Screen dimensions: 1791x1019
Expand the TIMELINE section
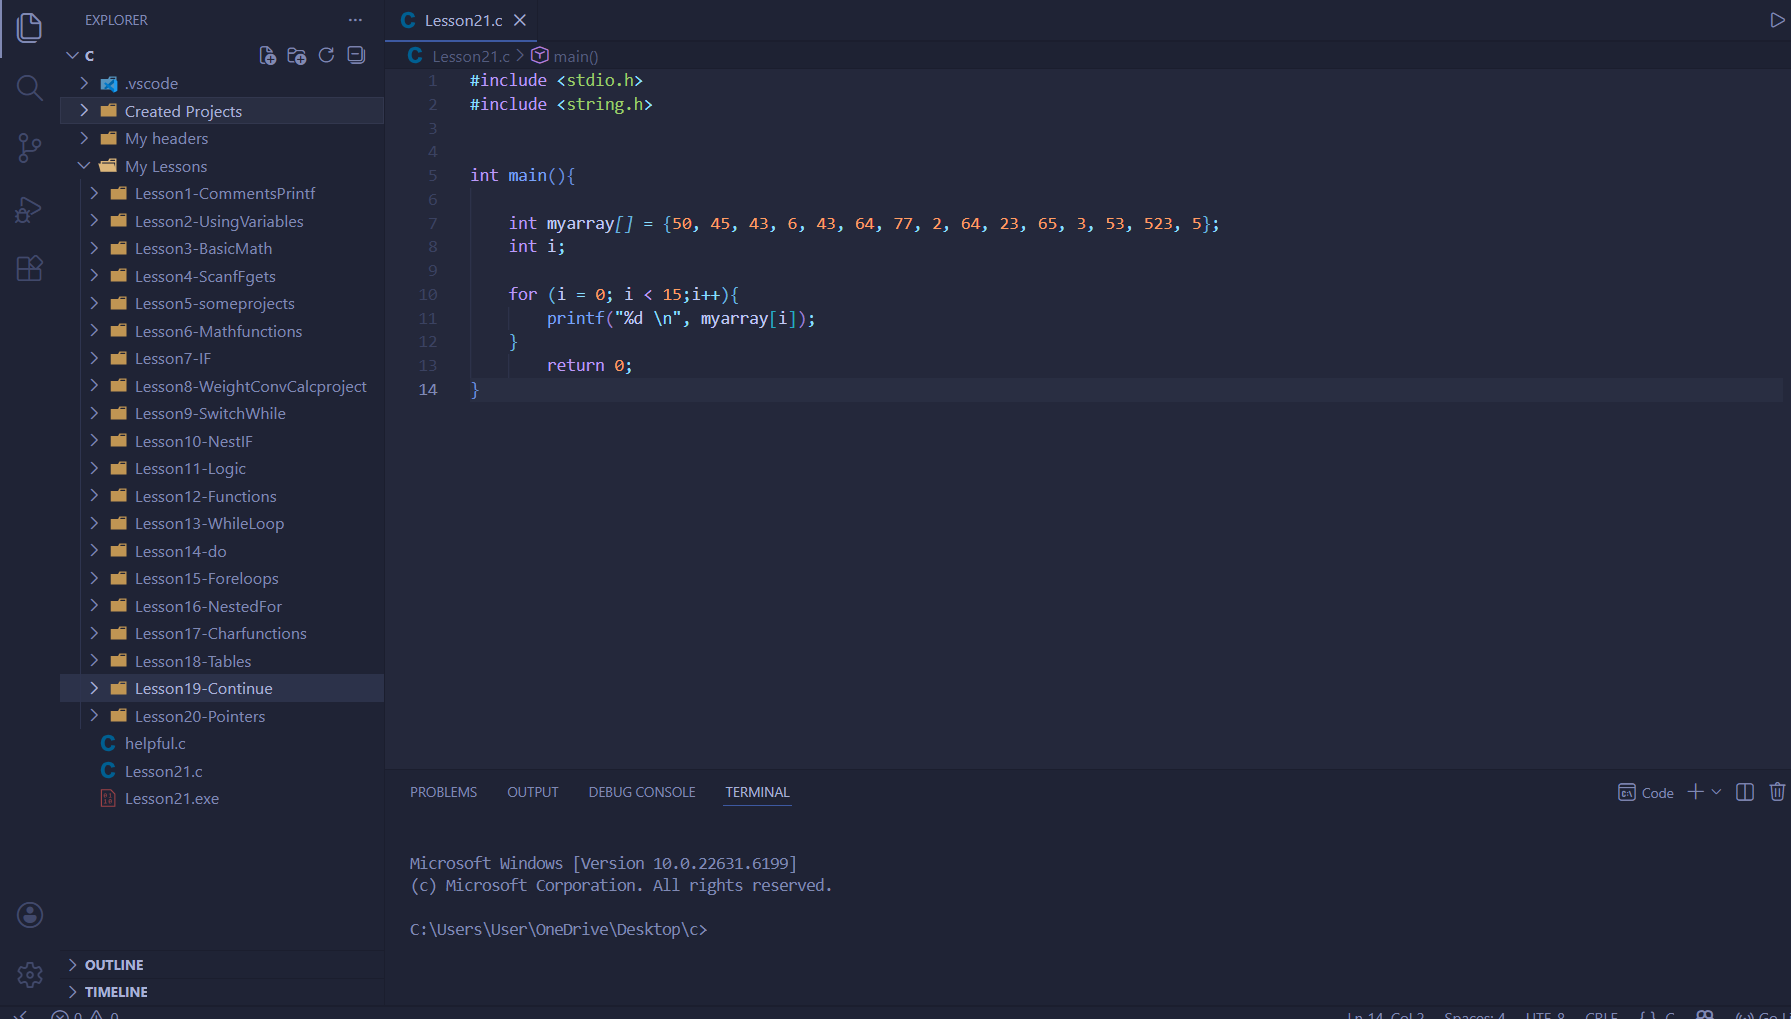(116, 992)
